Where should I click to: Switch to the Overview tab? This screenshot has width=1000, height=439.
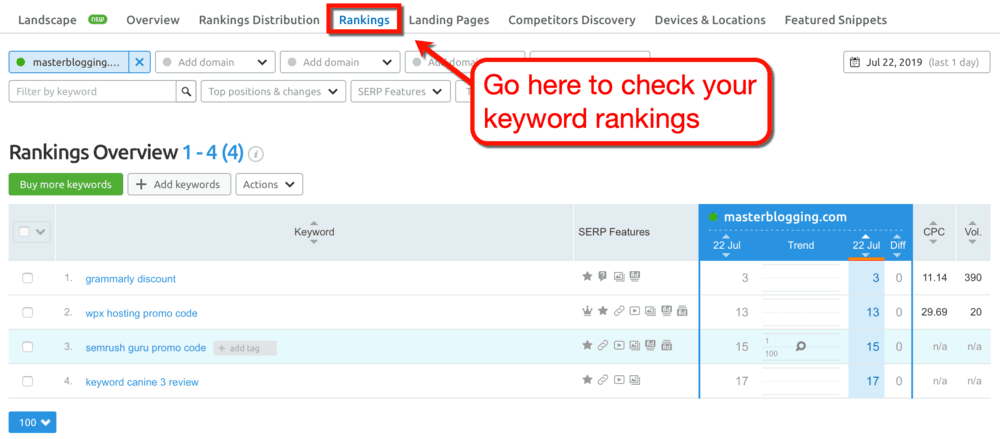(x=152, y=20)
